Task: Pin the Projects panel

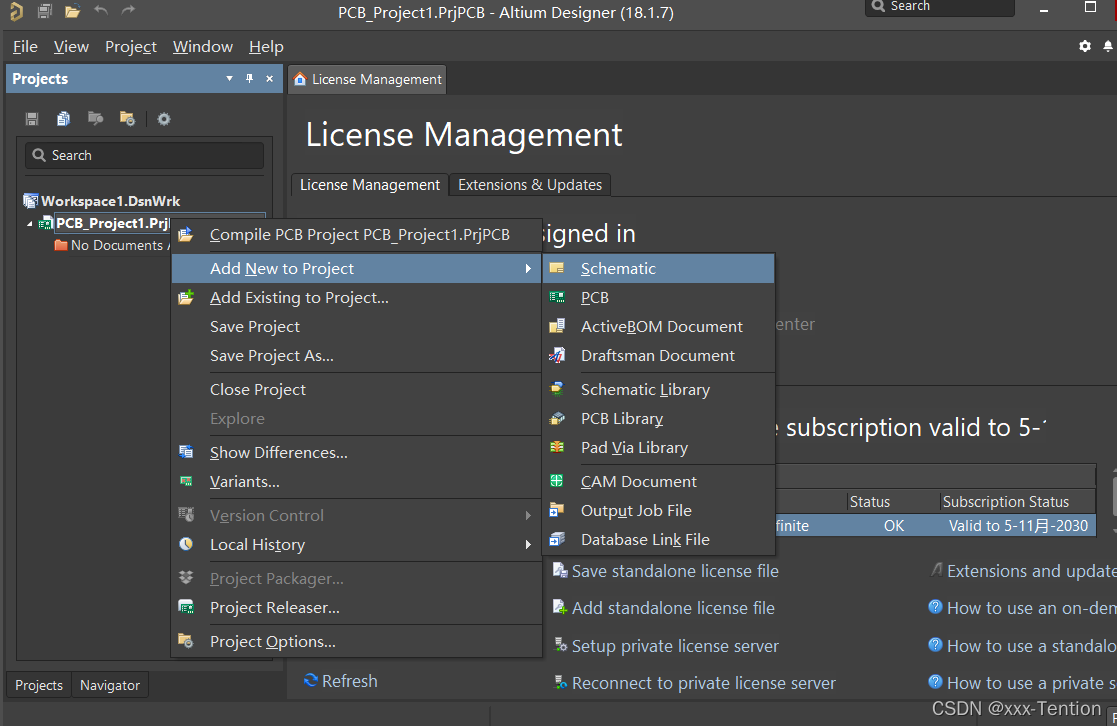Action: click(249, 78)
